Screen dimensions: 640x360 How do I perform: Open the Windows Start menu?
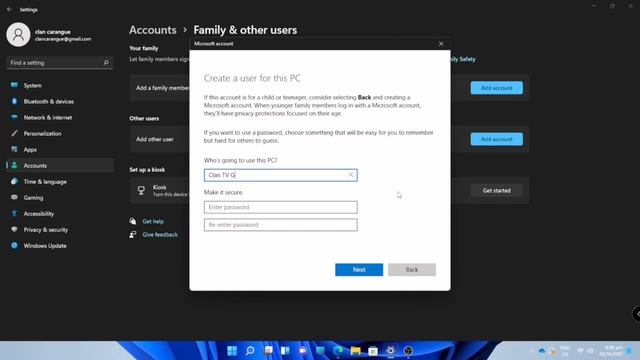coord(232,351)
